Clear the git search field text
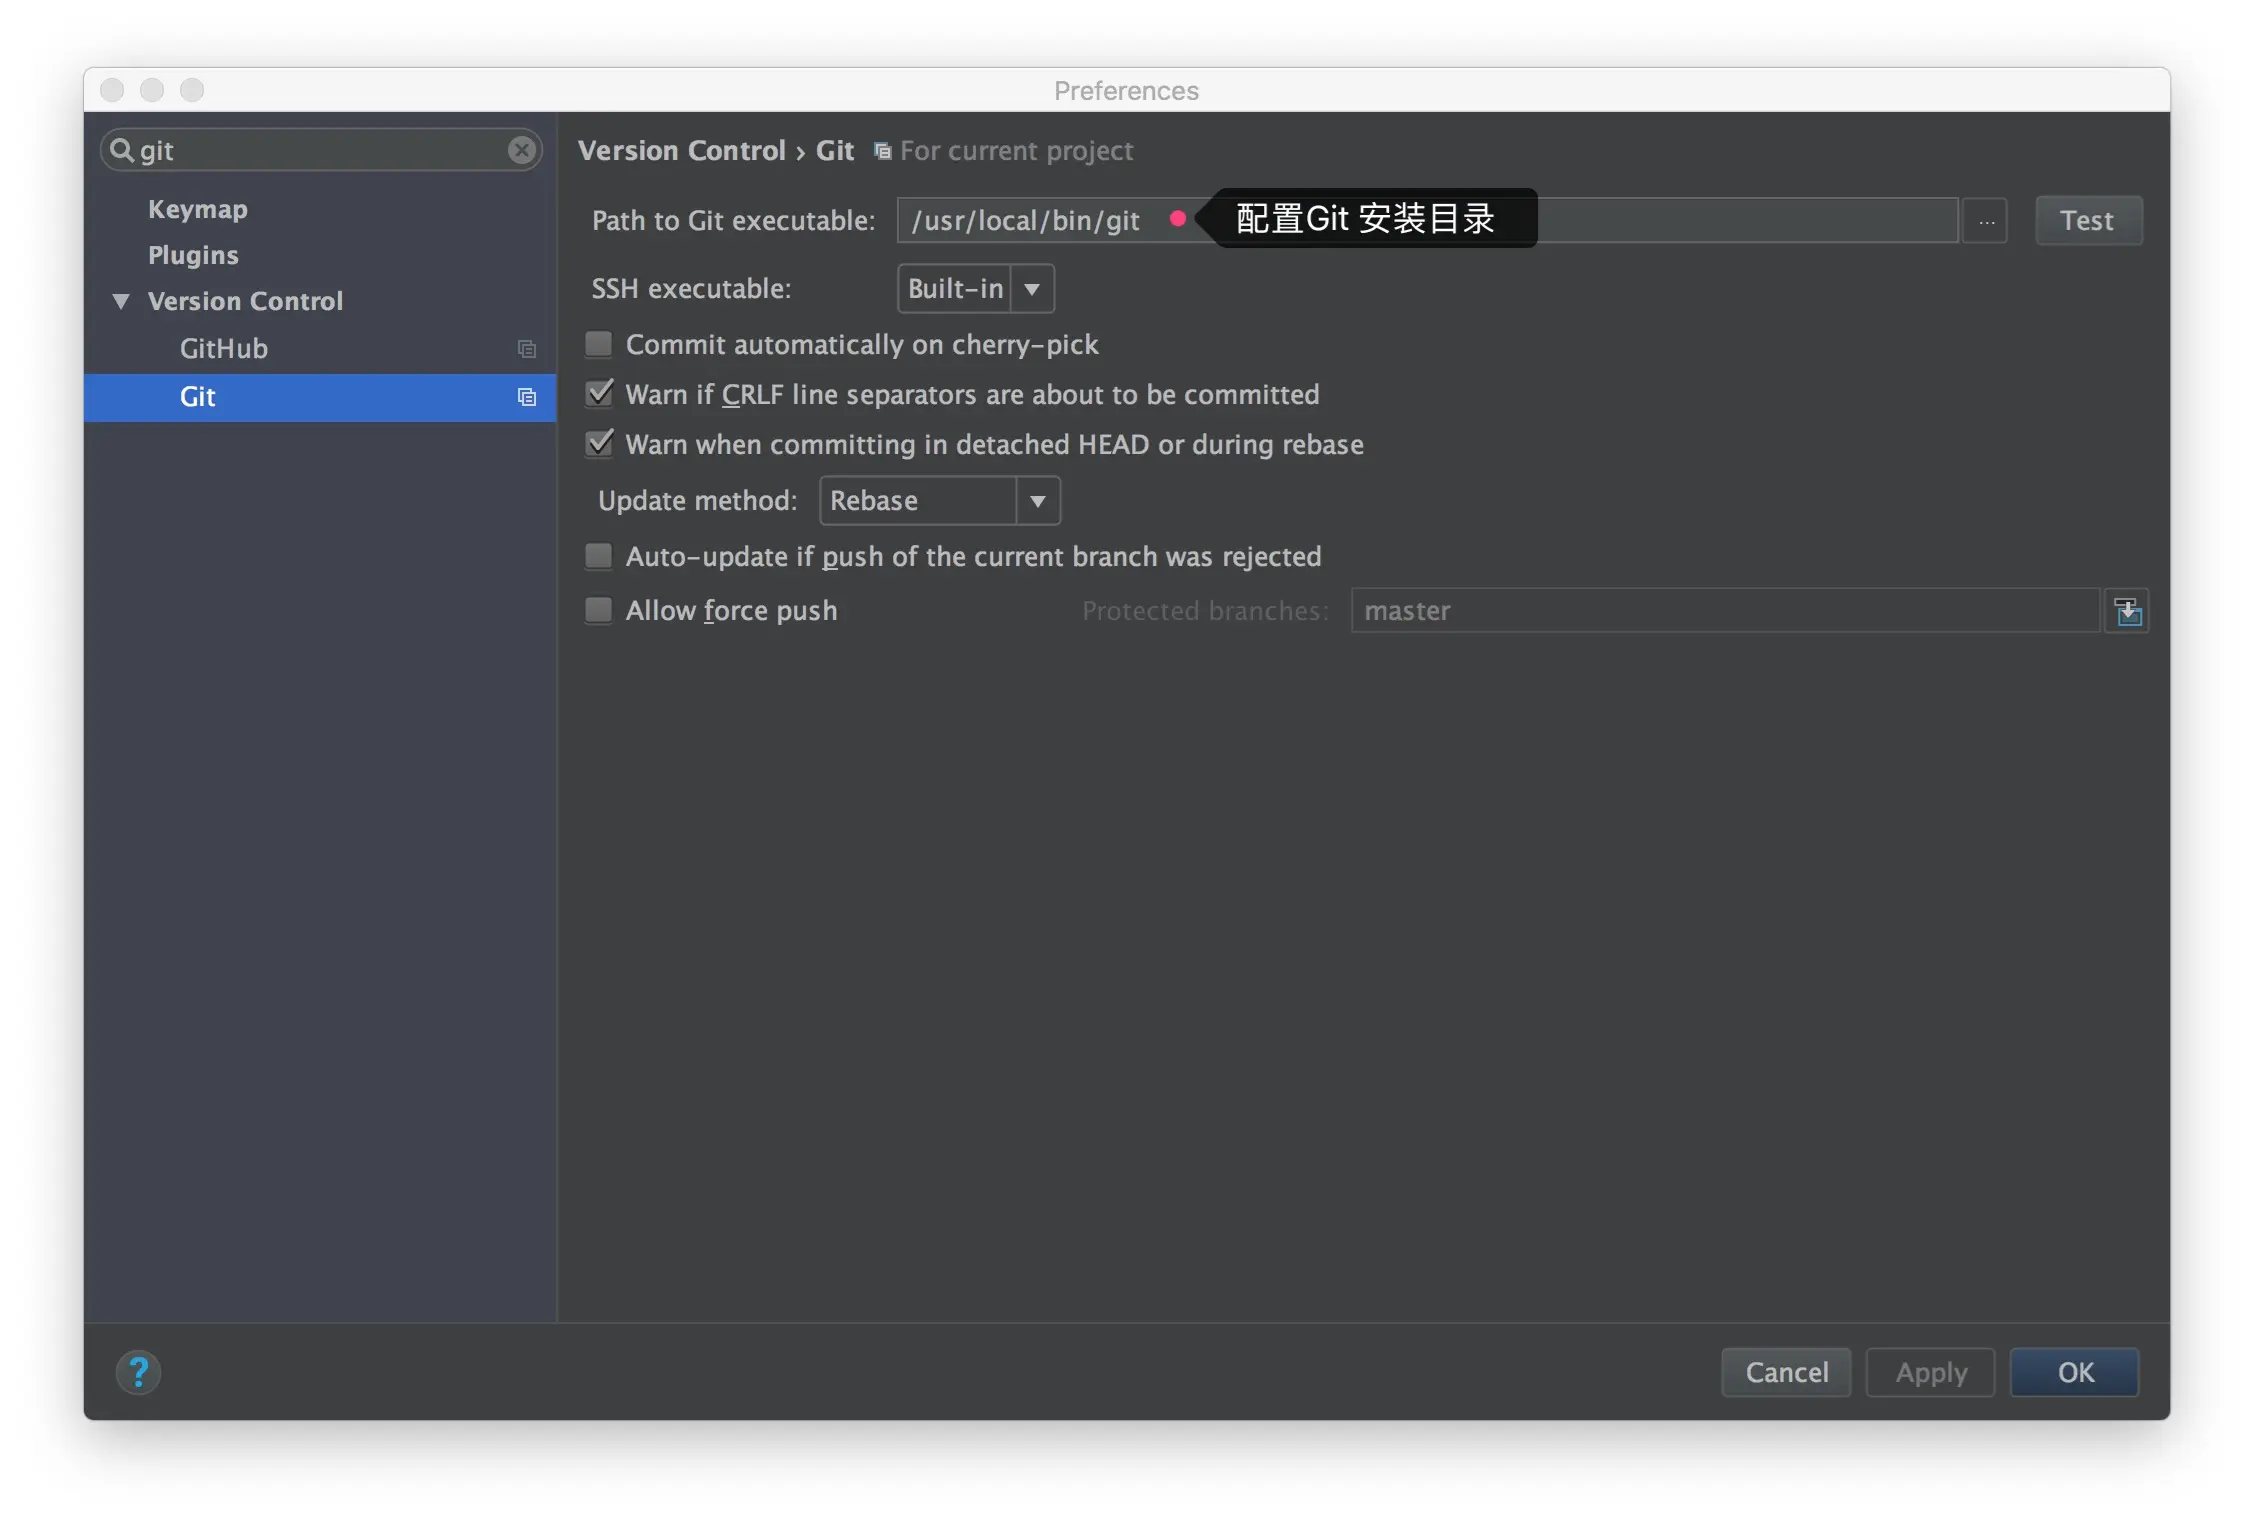Viewport: 2254px width, 1520px height. click(521, 150)
